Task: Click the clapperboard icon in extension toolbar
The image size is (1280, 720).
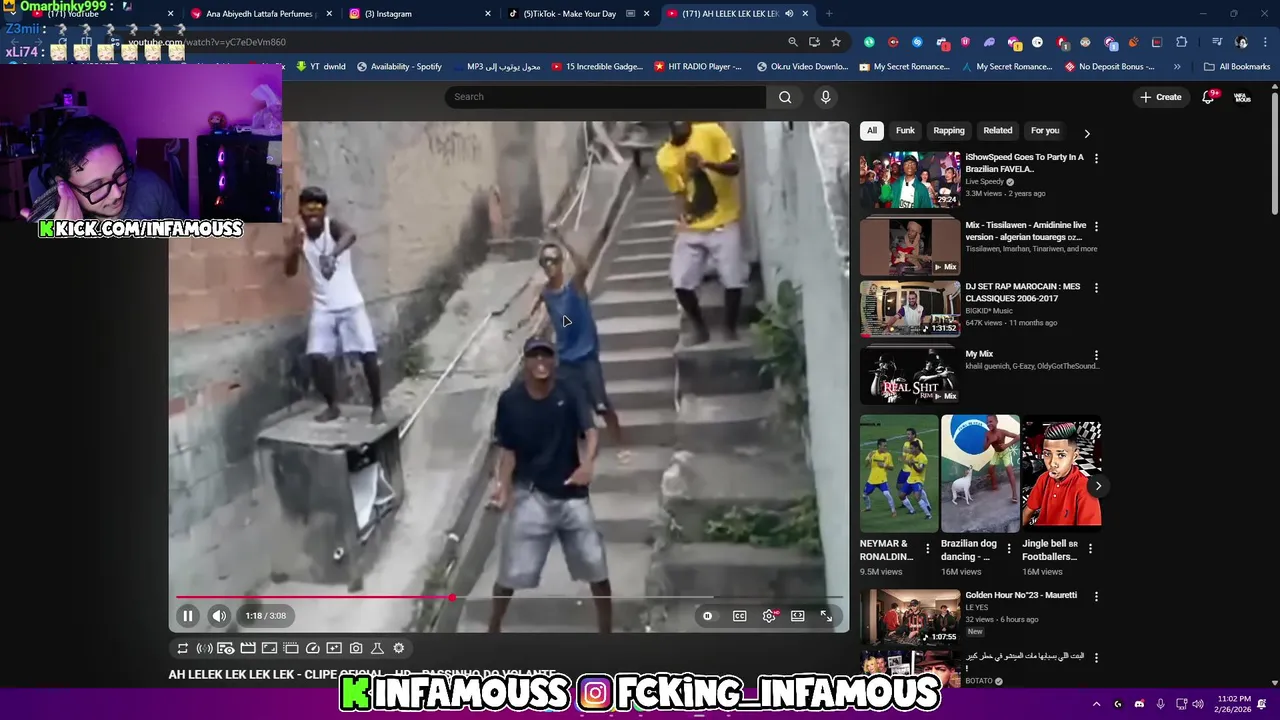Action: pyautogui.click(x=248, y=648)
